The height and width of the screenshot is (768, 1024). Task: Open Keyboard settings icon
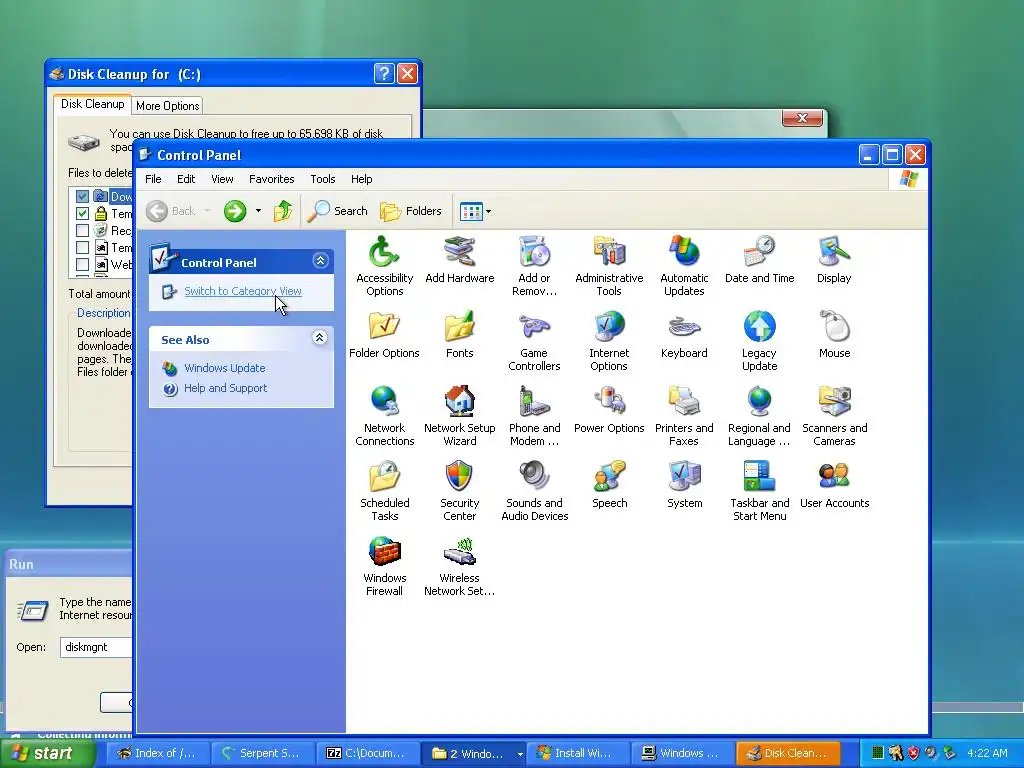click(x=684, y=335)
